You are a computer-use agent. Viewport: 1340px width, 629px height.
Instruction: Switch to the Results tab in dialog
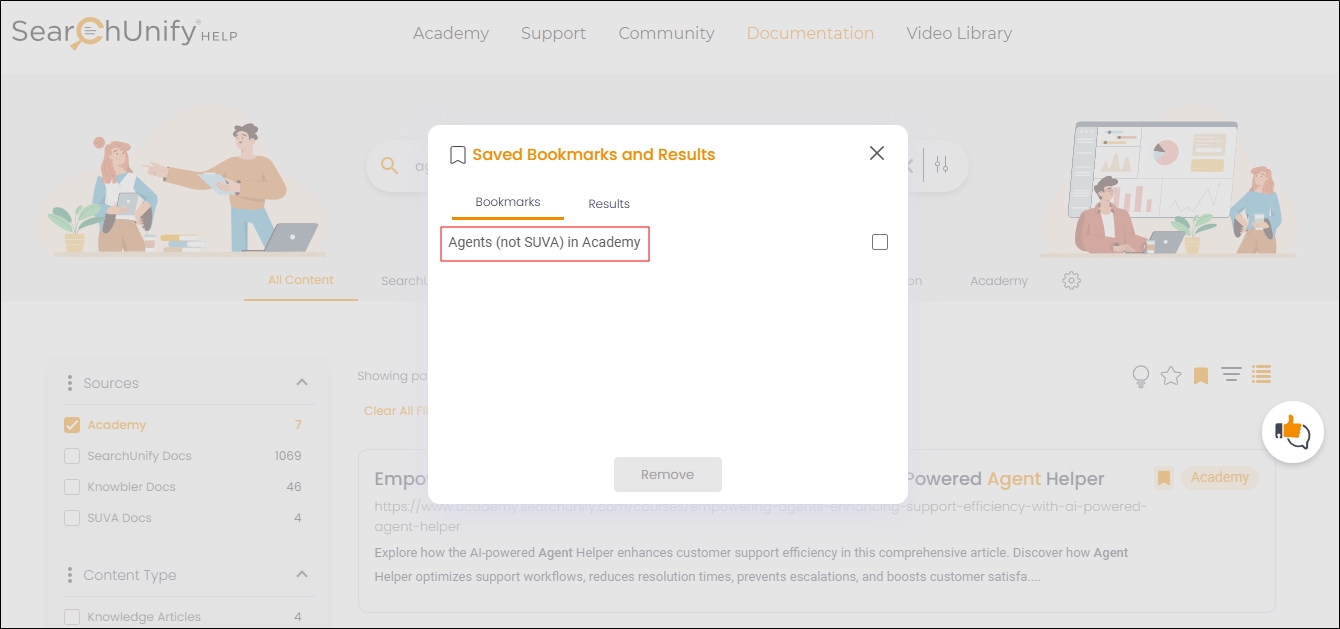coord(608,204)
